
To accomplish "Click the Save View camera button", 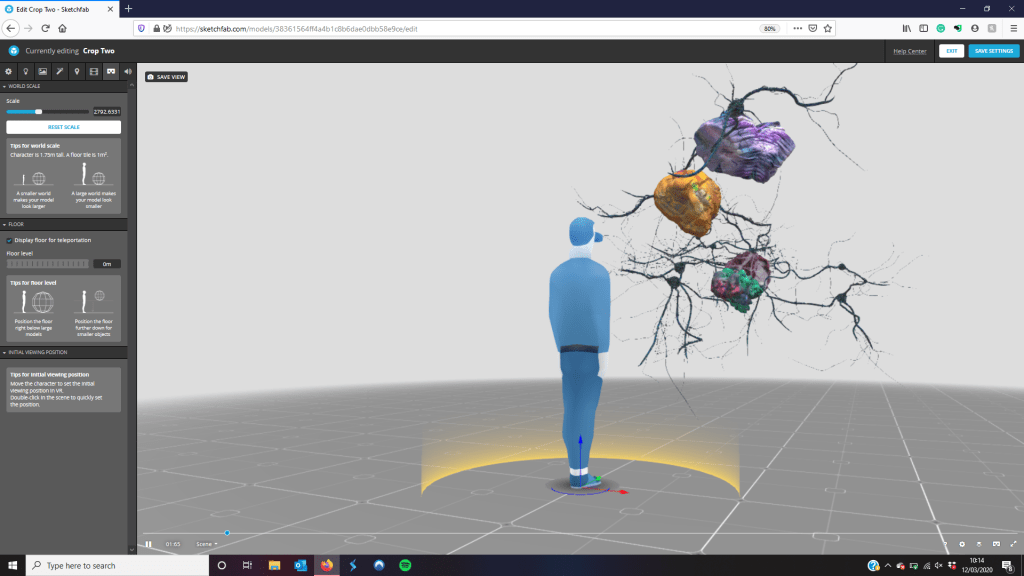I will tap(166, 76).
